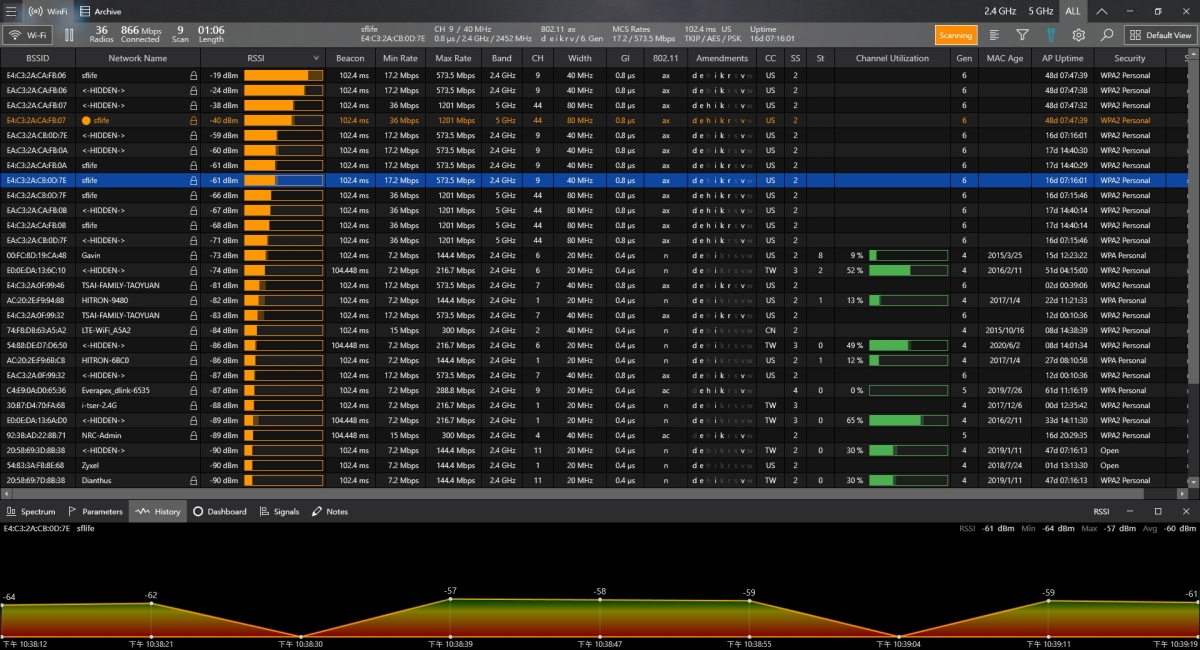Toggle the 2.4 GHz band filter
This screenshot has height=650, width=1200.
[1000, 11]
